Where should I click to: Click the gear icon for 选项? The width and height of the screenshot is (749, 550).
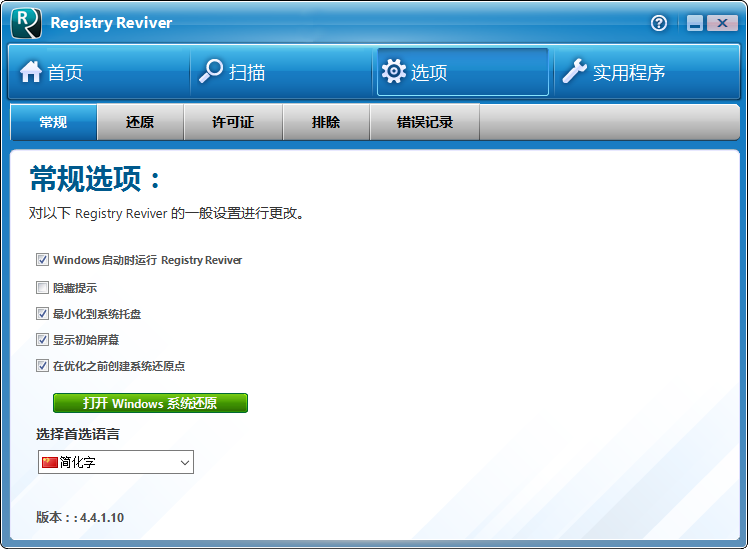click(394, 72)
